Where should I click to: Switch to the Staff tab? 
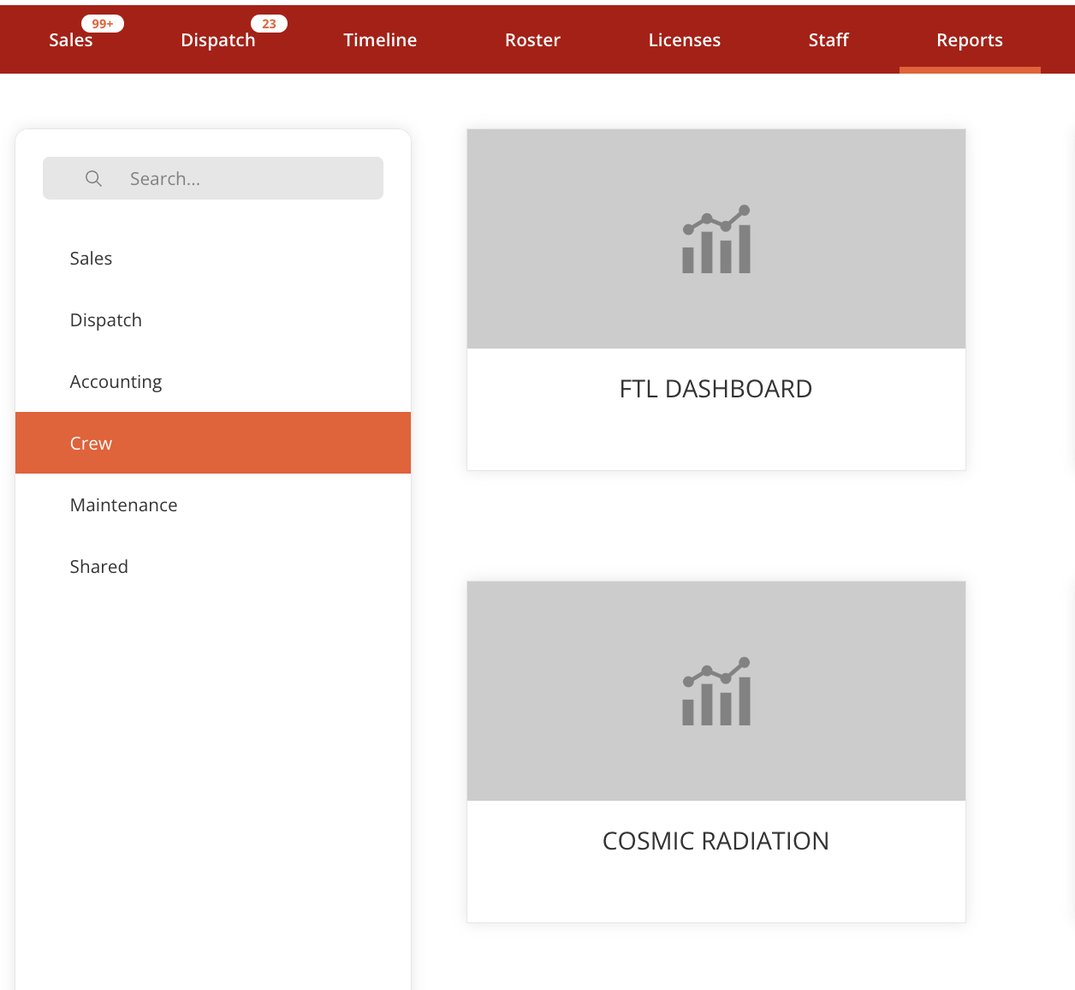828,41
